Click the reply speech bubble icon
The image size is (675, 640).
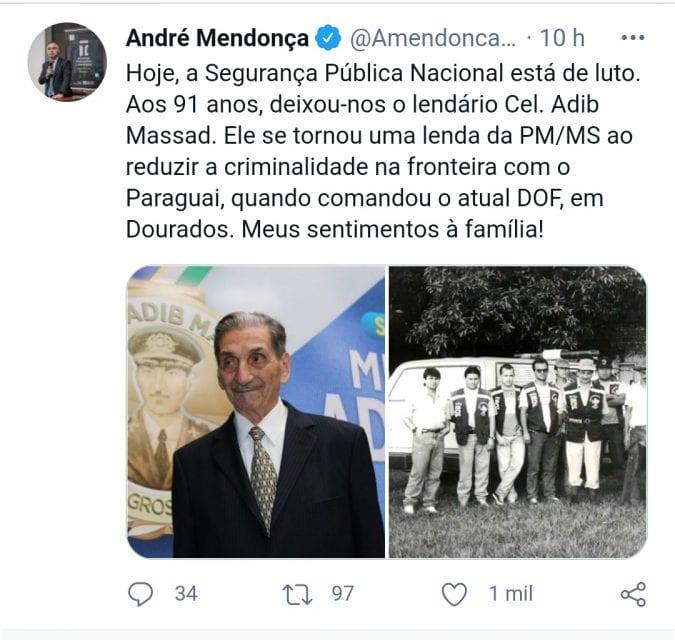click(140, 594)
